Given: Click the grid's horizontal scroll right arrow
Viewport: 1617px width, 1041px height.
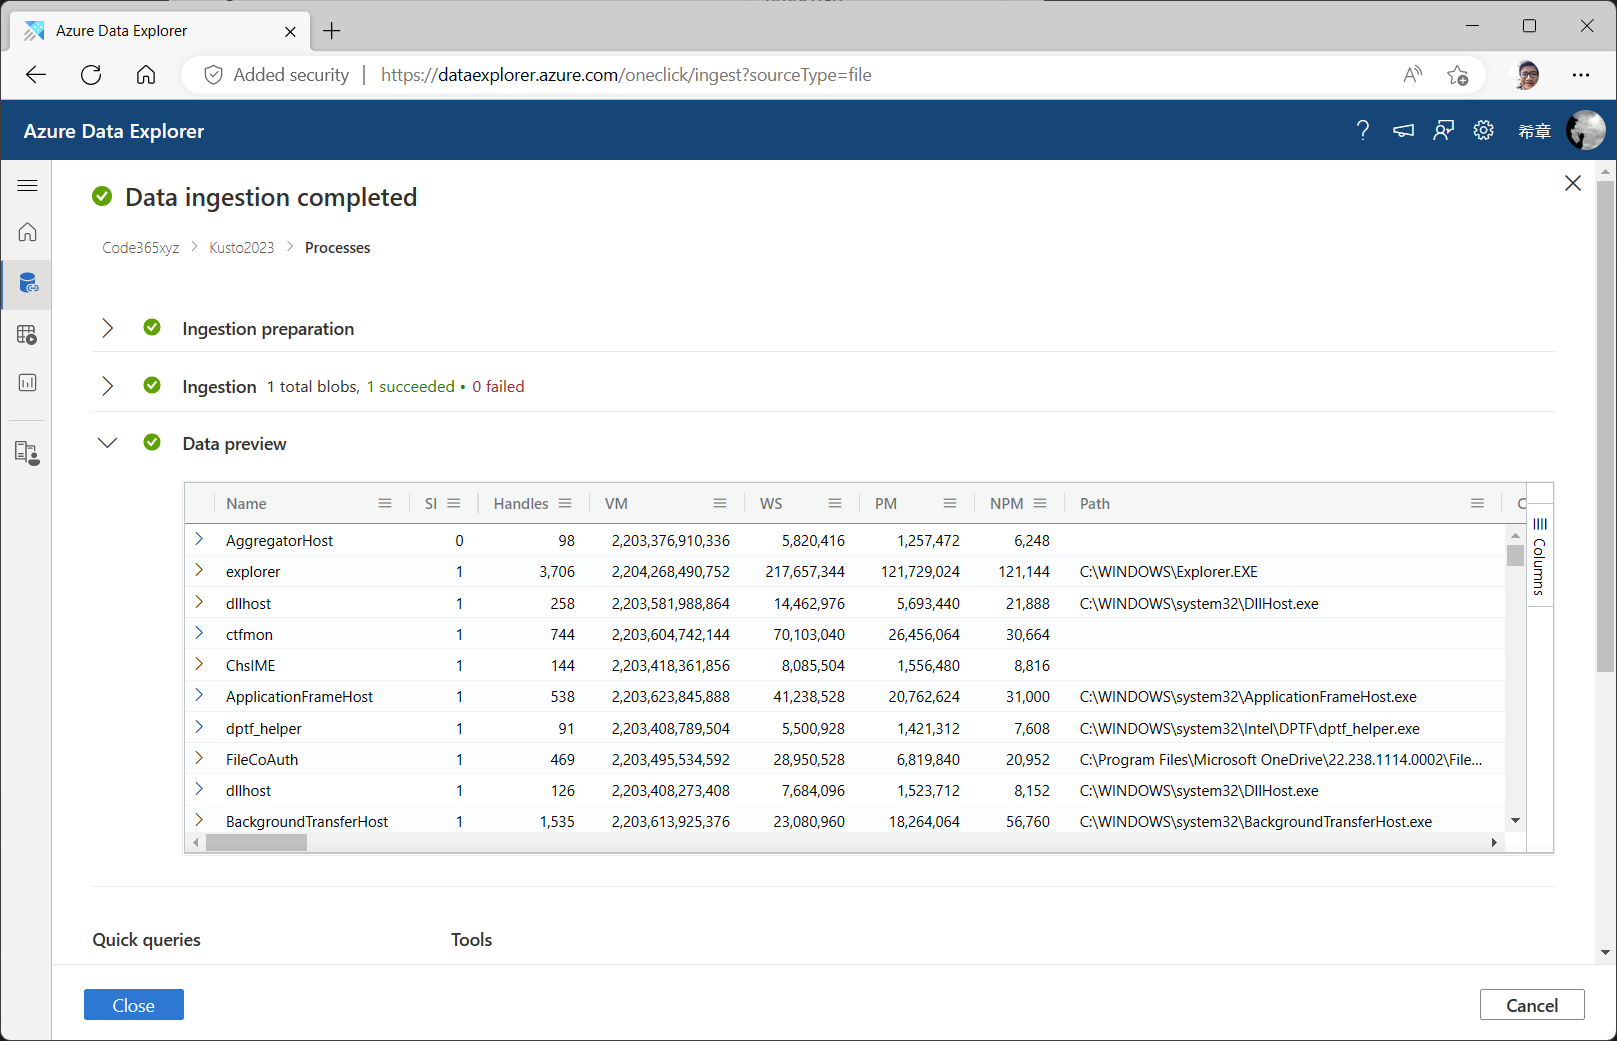Looking at the screenshot, I should click(x=1494, y=843).
